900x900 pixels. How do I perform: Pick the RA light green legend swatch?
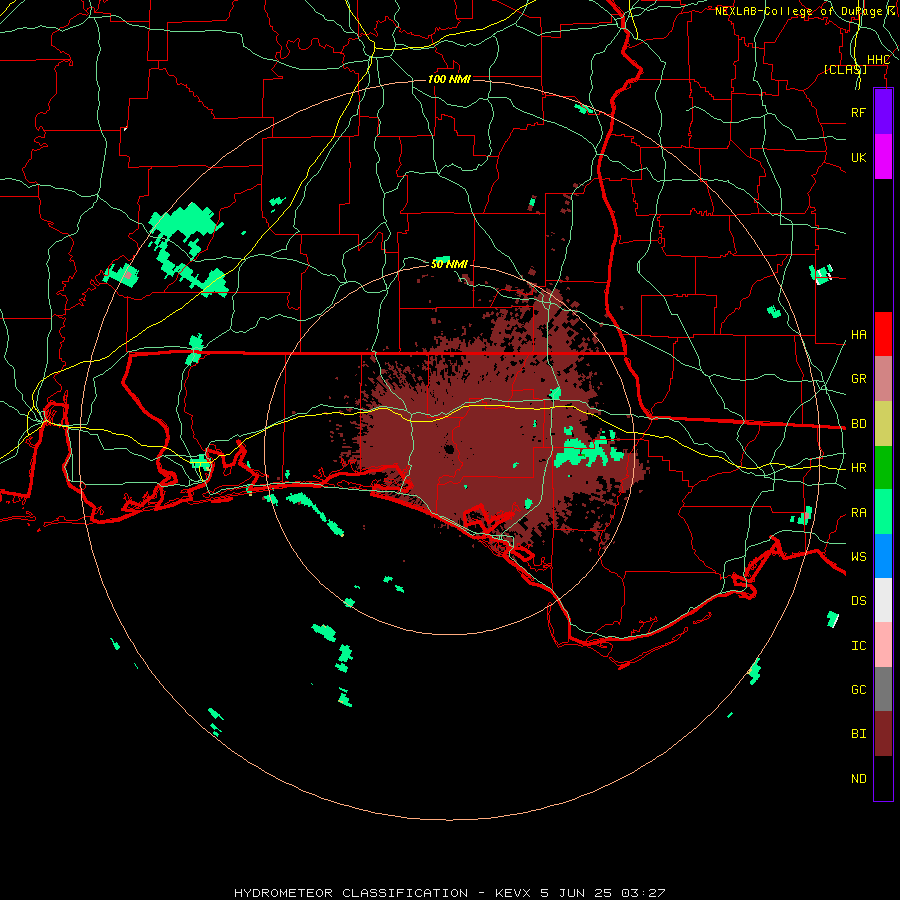pyautogui.click(x=883, y=512)
